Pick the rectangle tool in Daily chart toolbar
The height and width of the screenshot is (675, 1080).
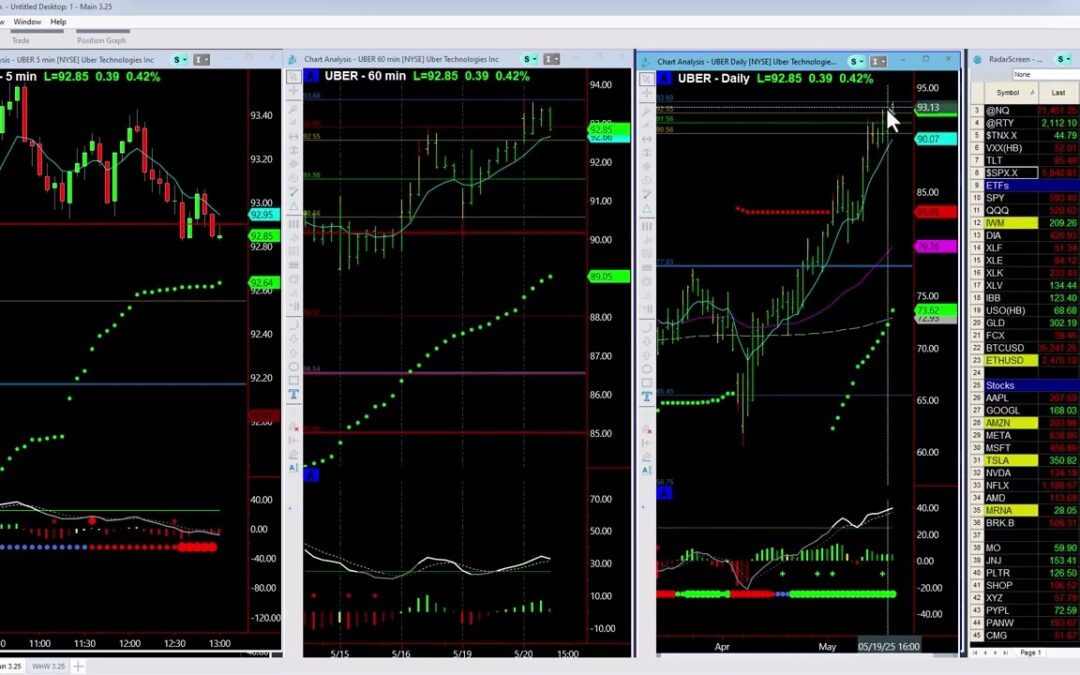point(647,383)
